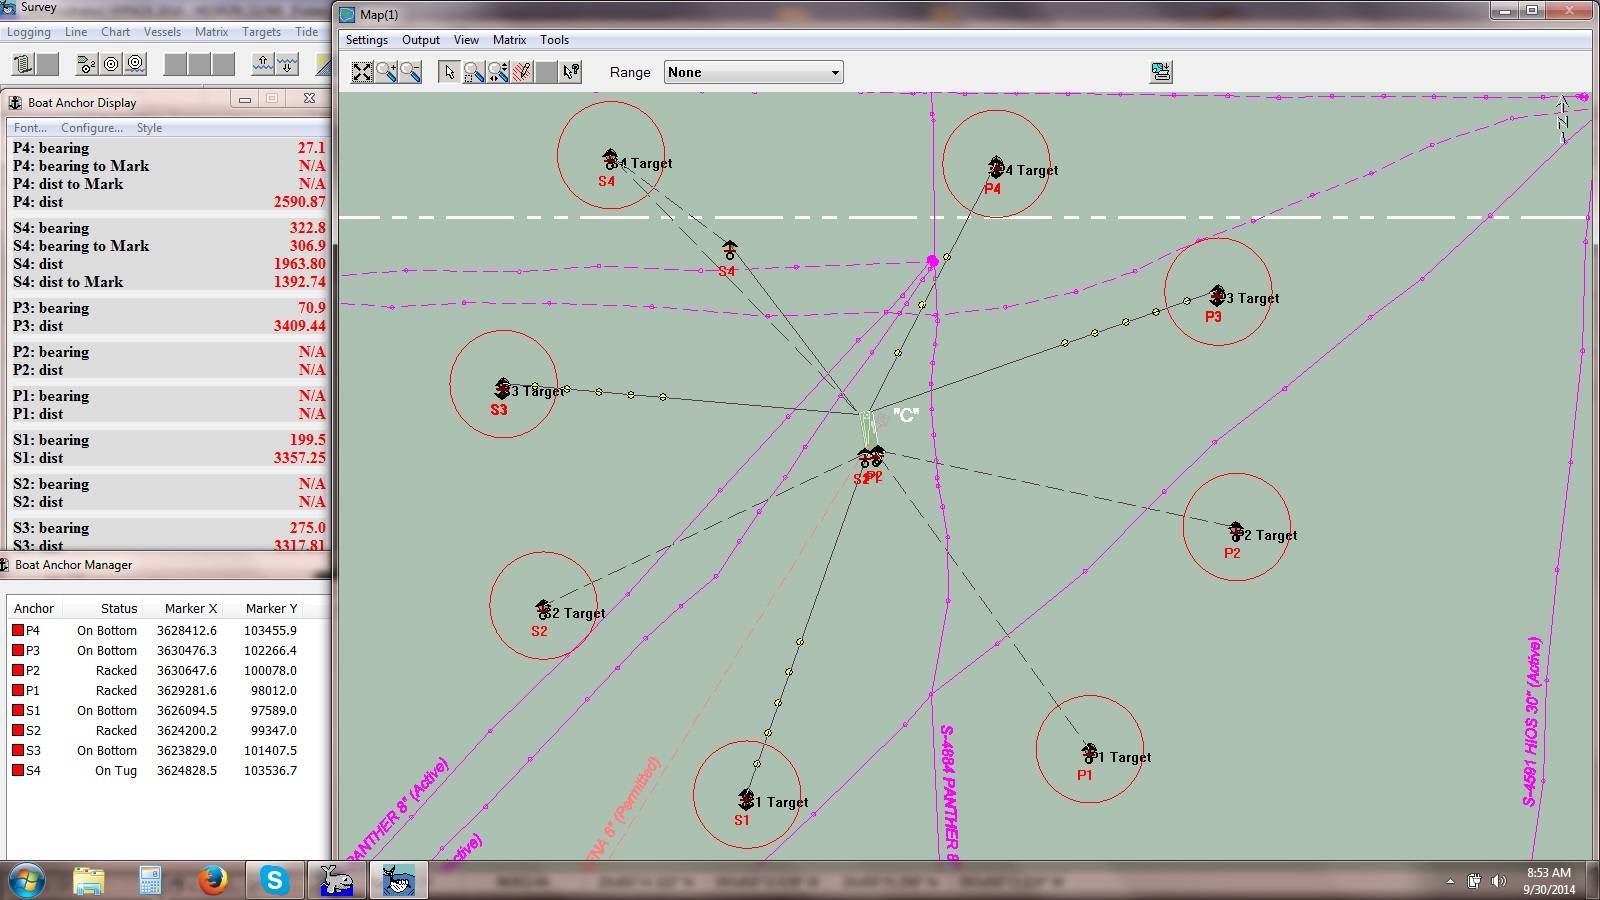1600x900 pixels.
Task: Open Calculator from the taskbar
Action: [150, 880]
